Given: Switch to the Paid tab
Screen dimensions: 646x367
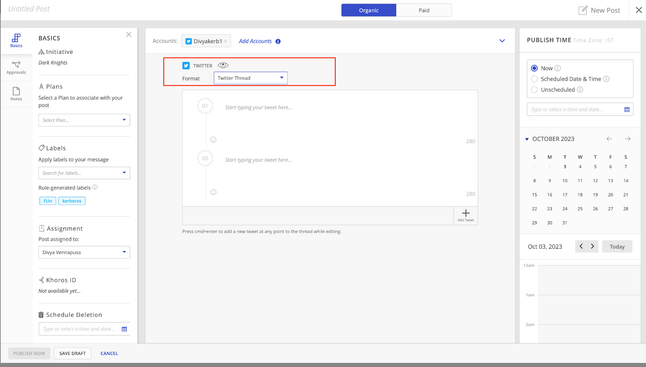Looking at the screenshot, I should [424, 10].
